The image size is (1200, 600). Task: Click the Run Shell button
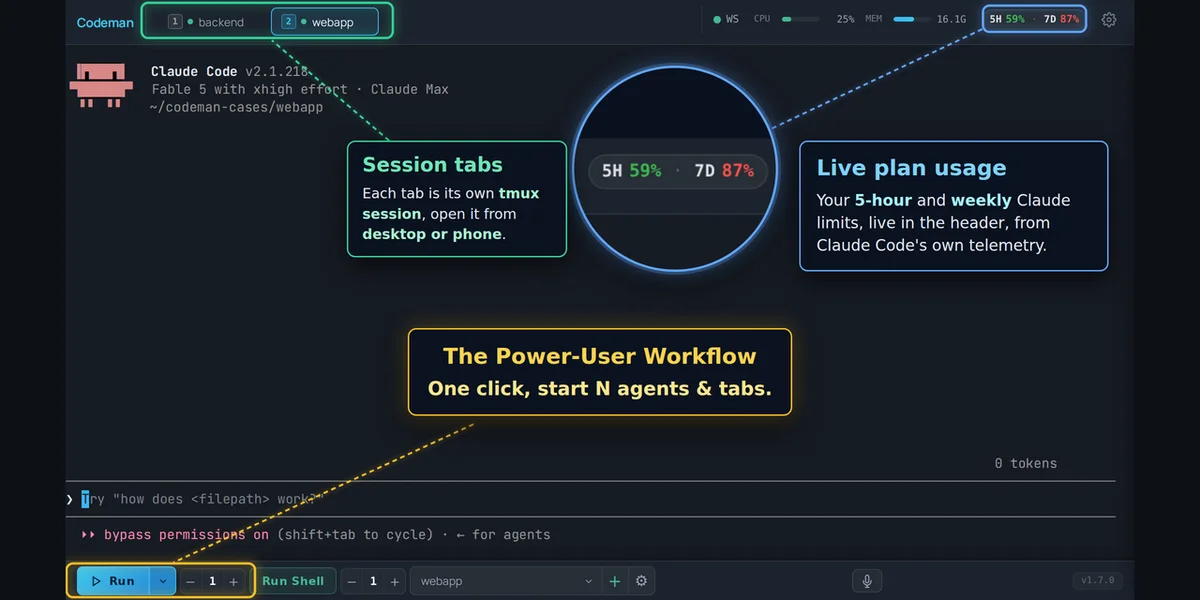tap(293, 581)
